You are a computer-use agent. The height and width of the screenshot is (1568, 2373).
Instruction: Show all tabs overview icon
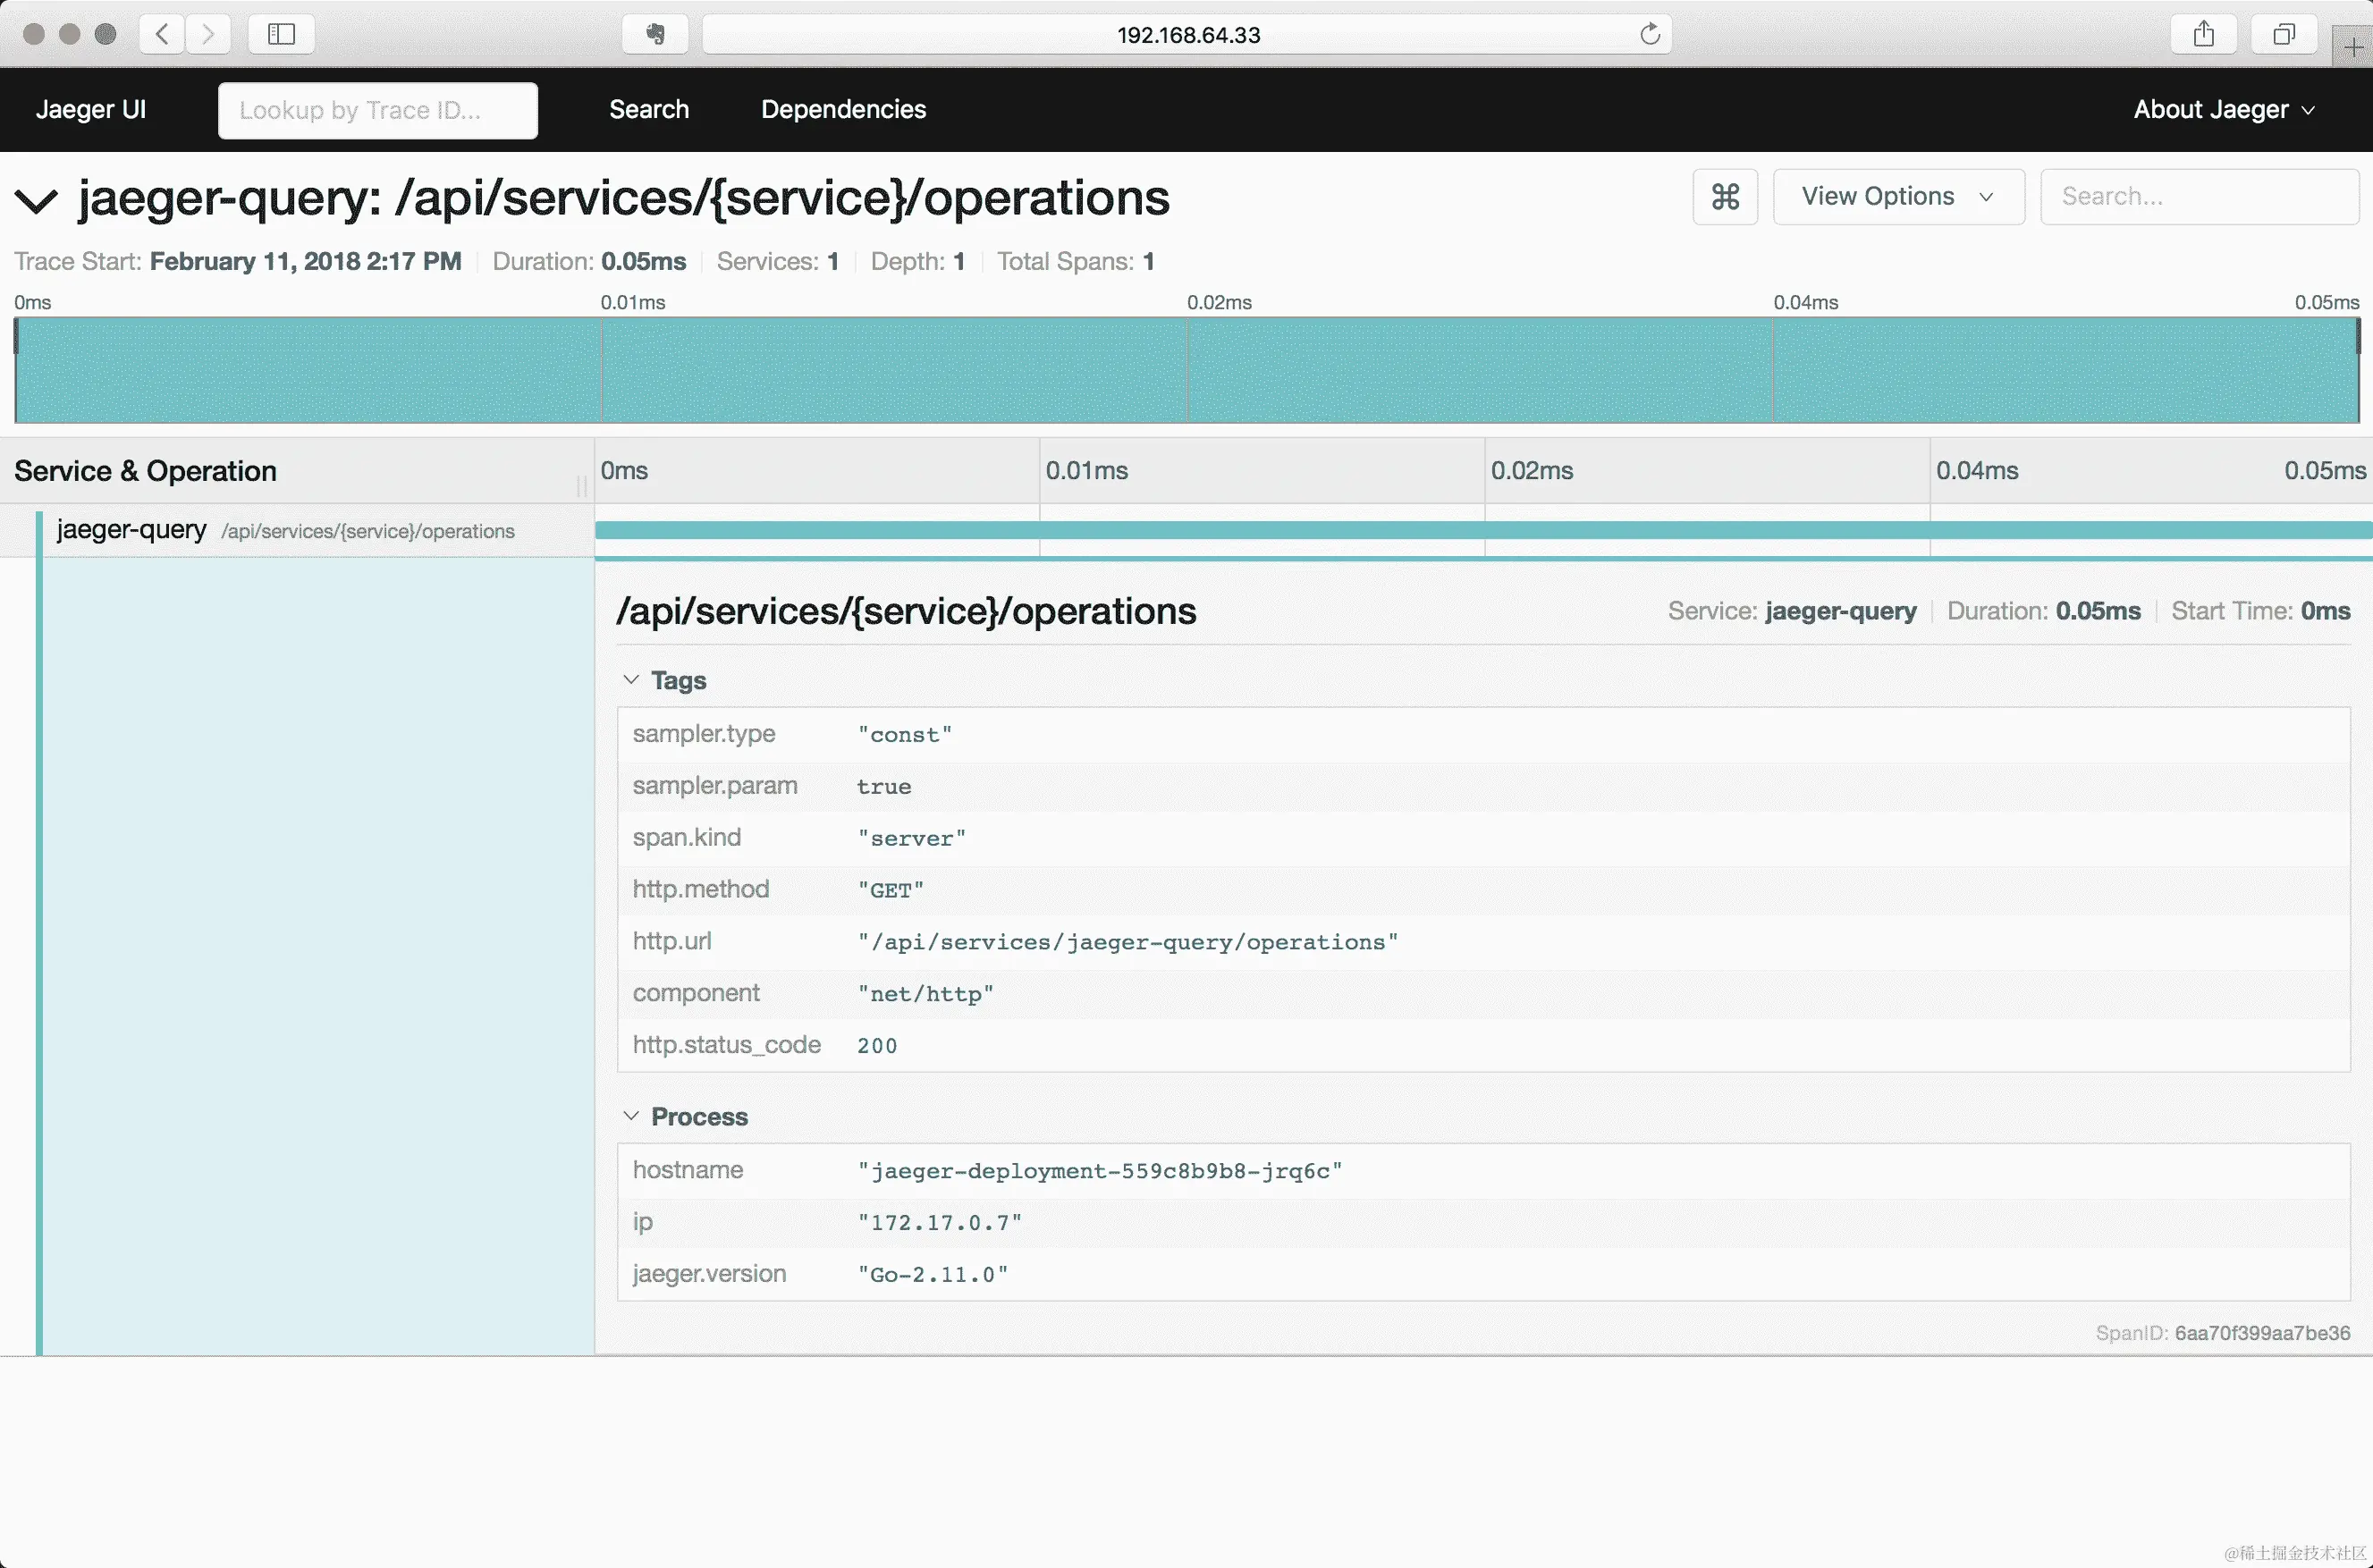pyautogui.click(x=2284, y=34)
